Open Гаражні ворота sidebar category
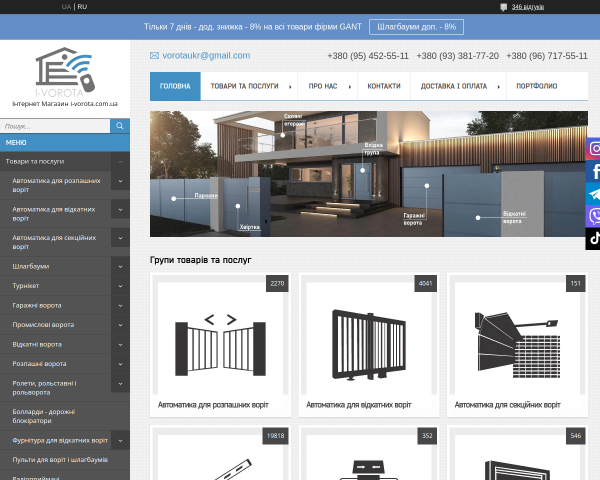The image size is (600, 480). coord(37,305)
